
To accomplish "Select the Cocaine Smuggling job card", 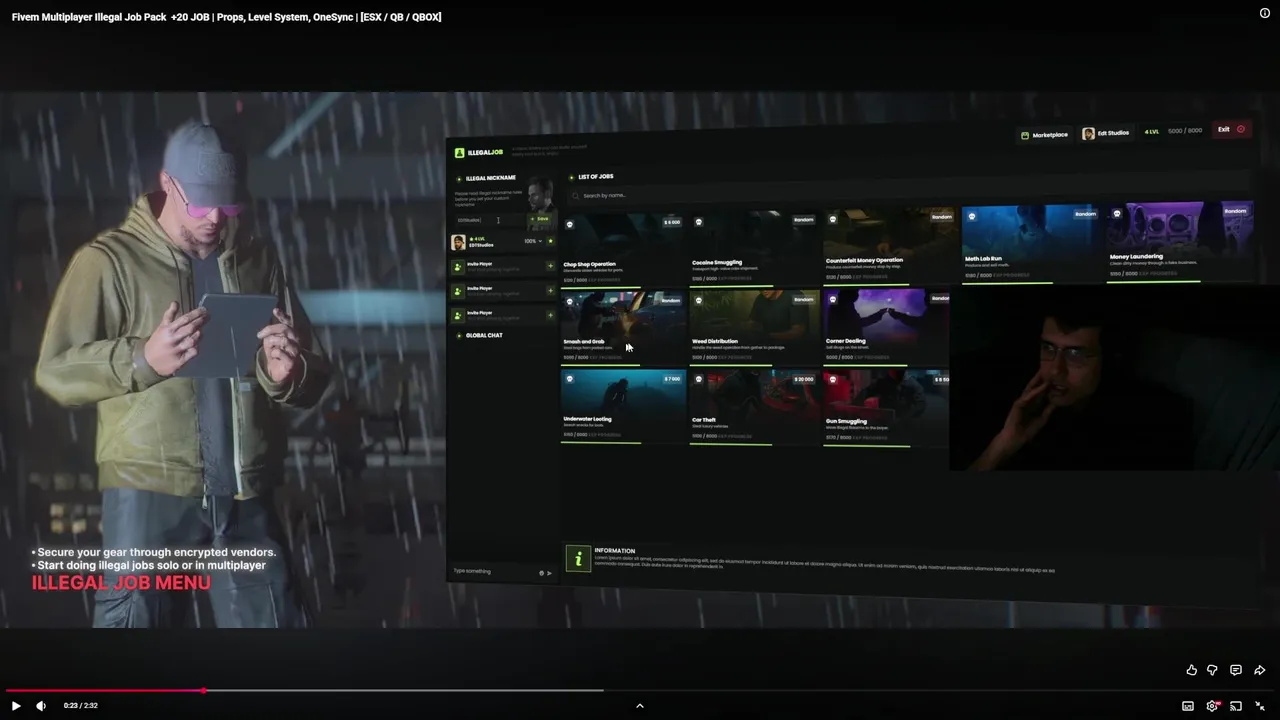I will pyautogui.click(x=753, y=248).
